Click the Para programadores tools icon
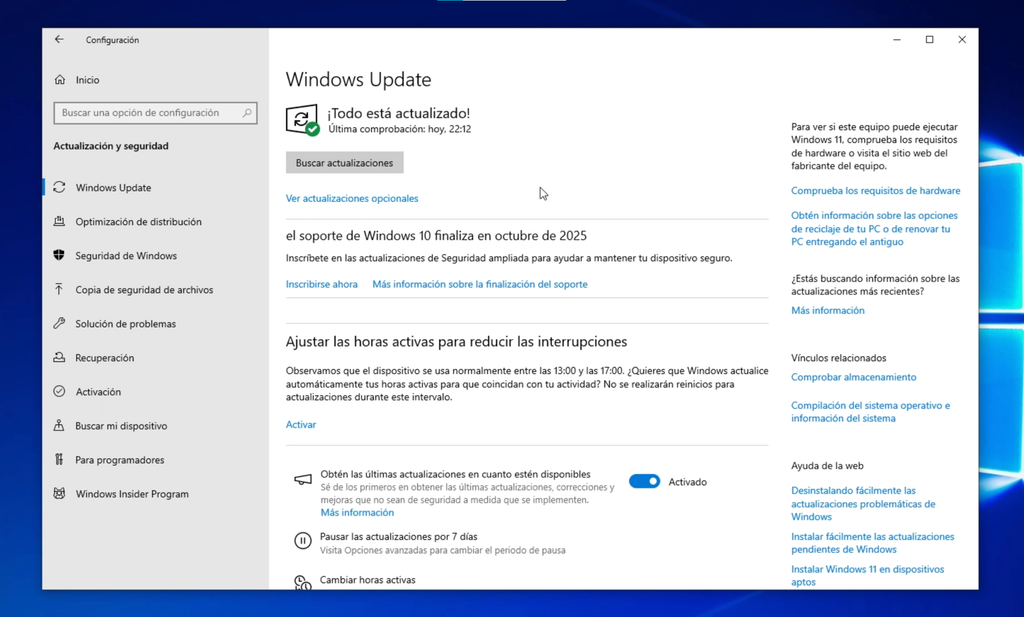 click(59, 460)
